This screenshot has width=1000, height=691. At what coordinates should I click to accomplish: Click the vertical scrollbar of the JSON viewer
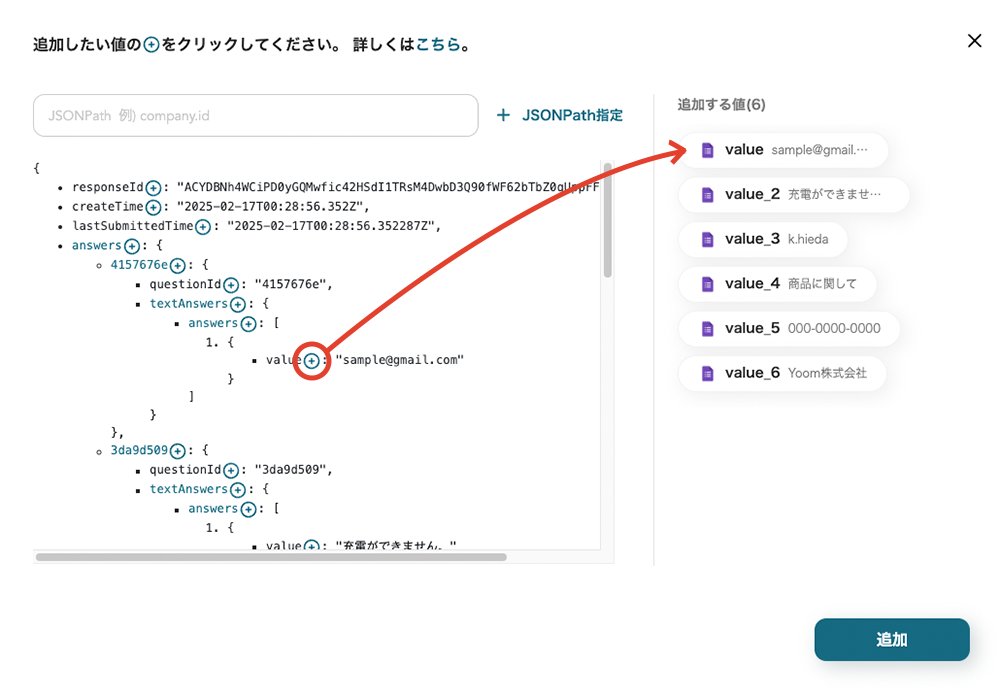click(x=608, y=220)
